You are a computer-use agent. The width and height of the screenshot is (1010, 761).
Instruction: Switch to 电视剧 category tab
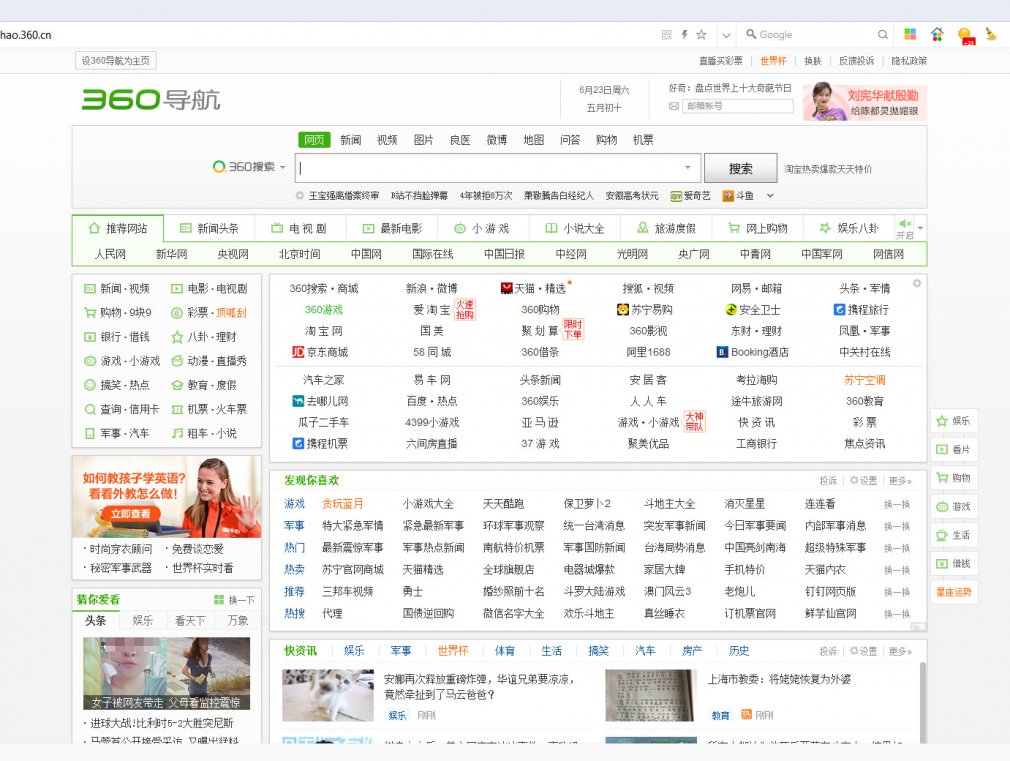point(300,228)
